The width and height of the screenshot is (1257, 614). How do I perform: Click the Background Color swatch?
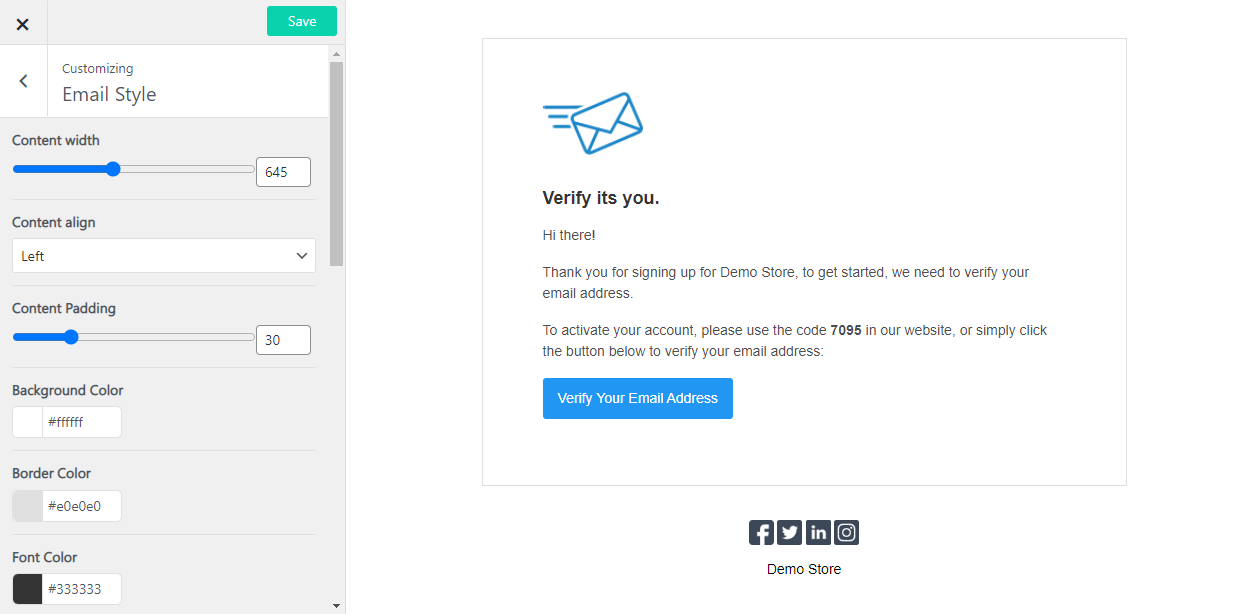coord(25,421)
